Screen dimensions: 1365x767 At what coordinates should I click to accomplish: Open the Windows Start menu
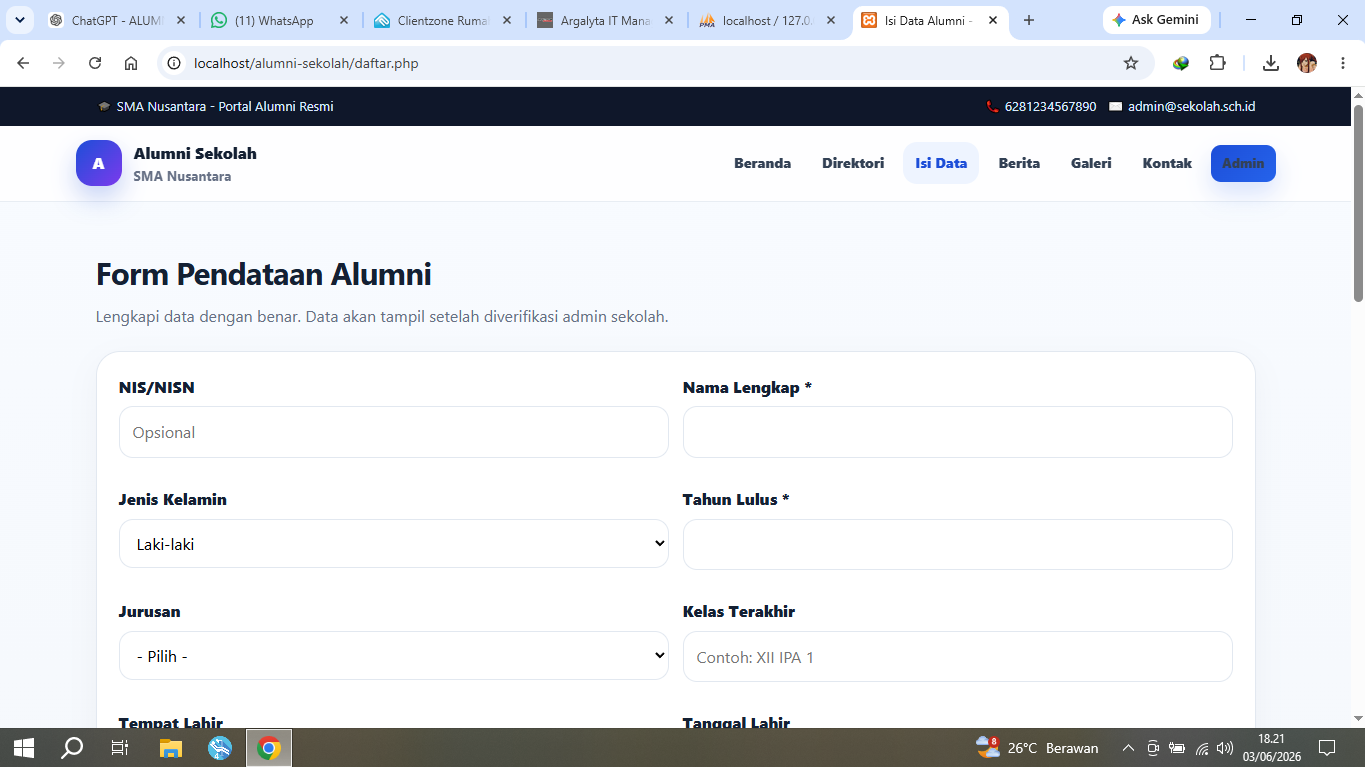coord(24,748)
